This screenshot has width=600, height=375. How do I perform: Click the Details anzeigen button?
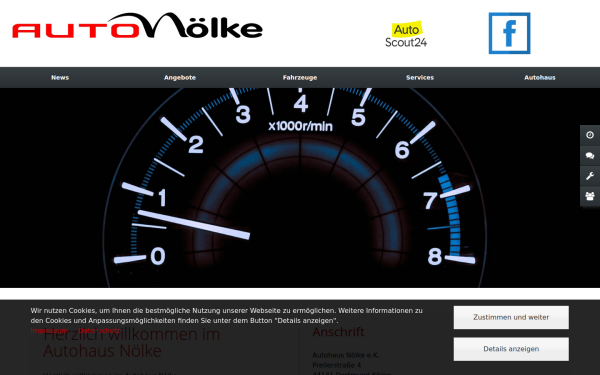[511, 349]
